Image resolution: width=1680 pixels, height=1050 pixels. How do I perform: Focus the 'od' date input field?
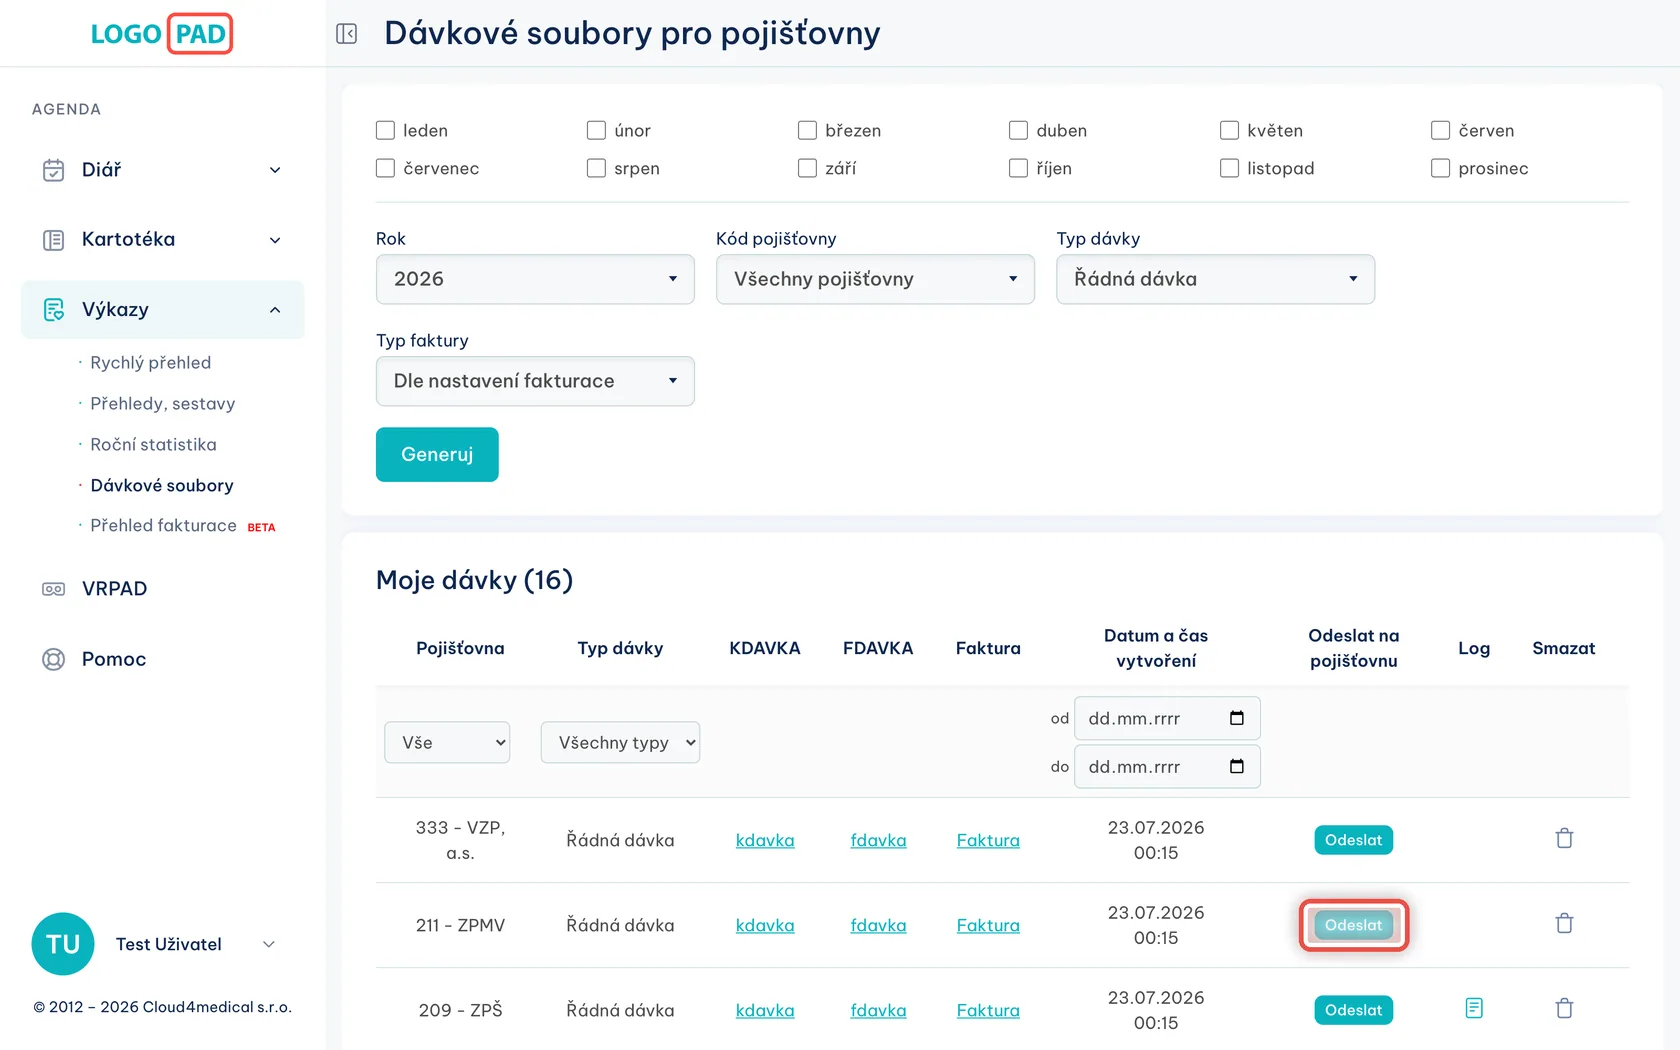point(1167,718)
